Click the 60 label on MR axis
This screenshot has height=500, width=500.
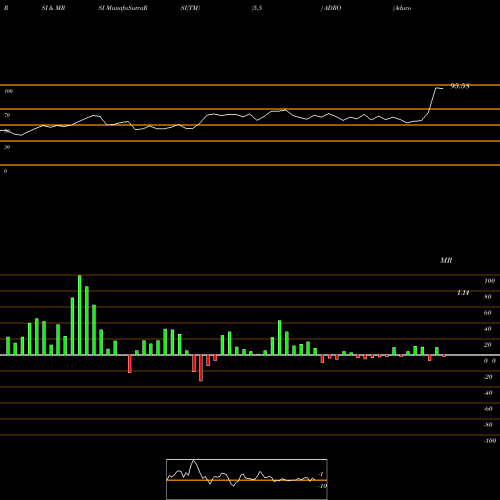point(488,313)
